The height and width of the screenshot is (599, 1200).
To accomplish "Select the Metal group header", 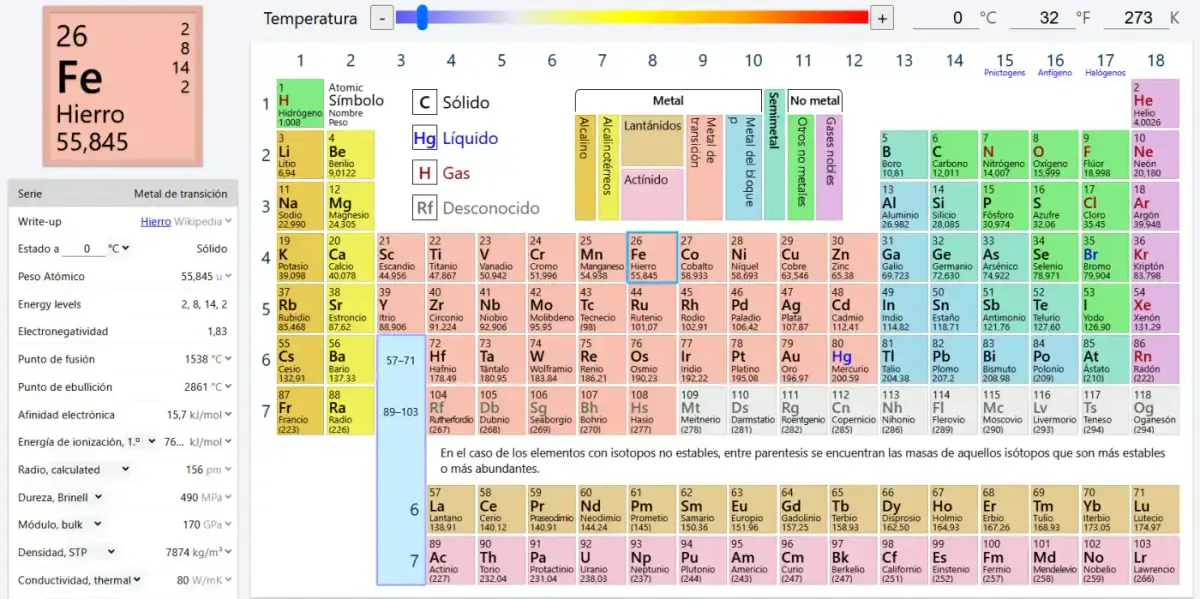I will coord(668,101).
